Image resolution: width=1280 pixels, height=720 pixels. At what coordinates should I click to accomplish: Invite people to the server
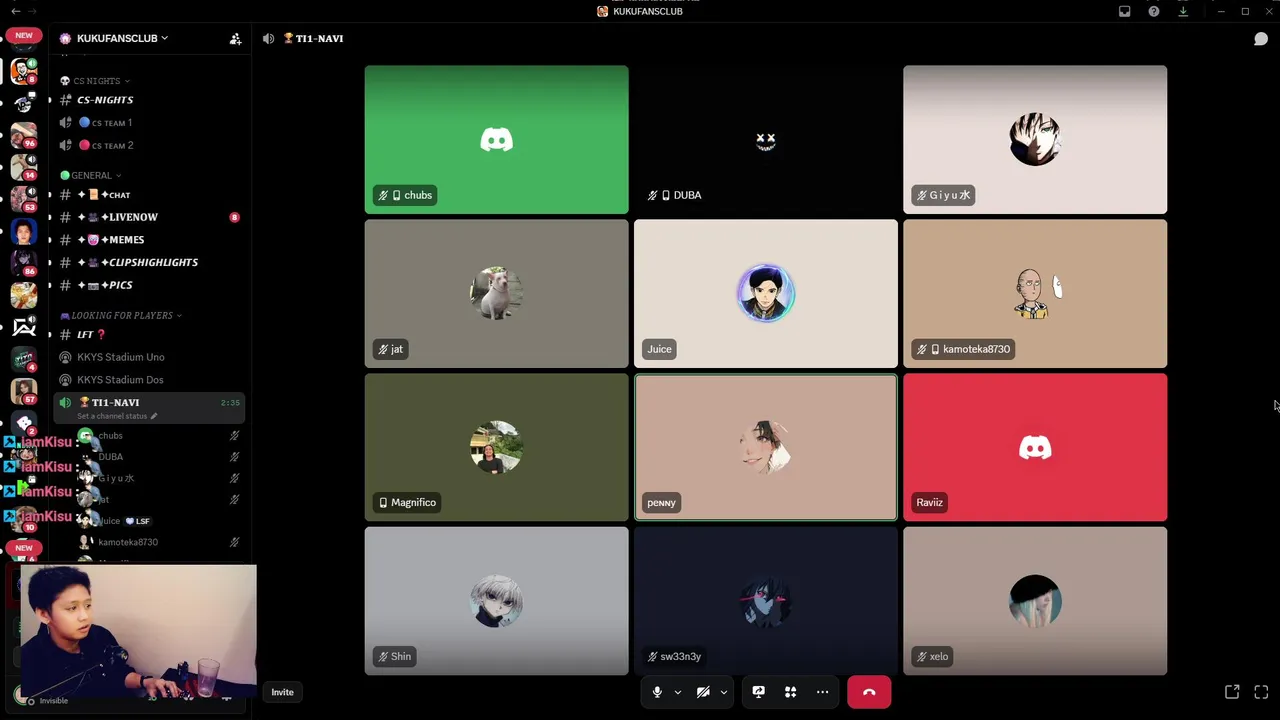click(x=235, y=38)
